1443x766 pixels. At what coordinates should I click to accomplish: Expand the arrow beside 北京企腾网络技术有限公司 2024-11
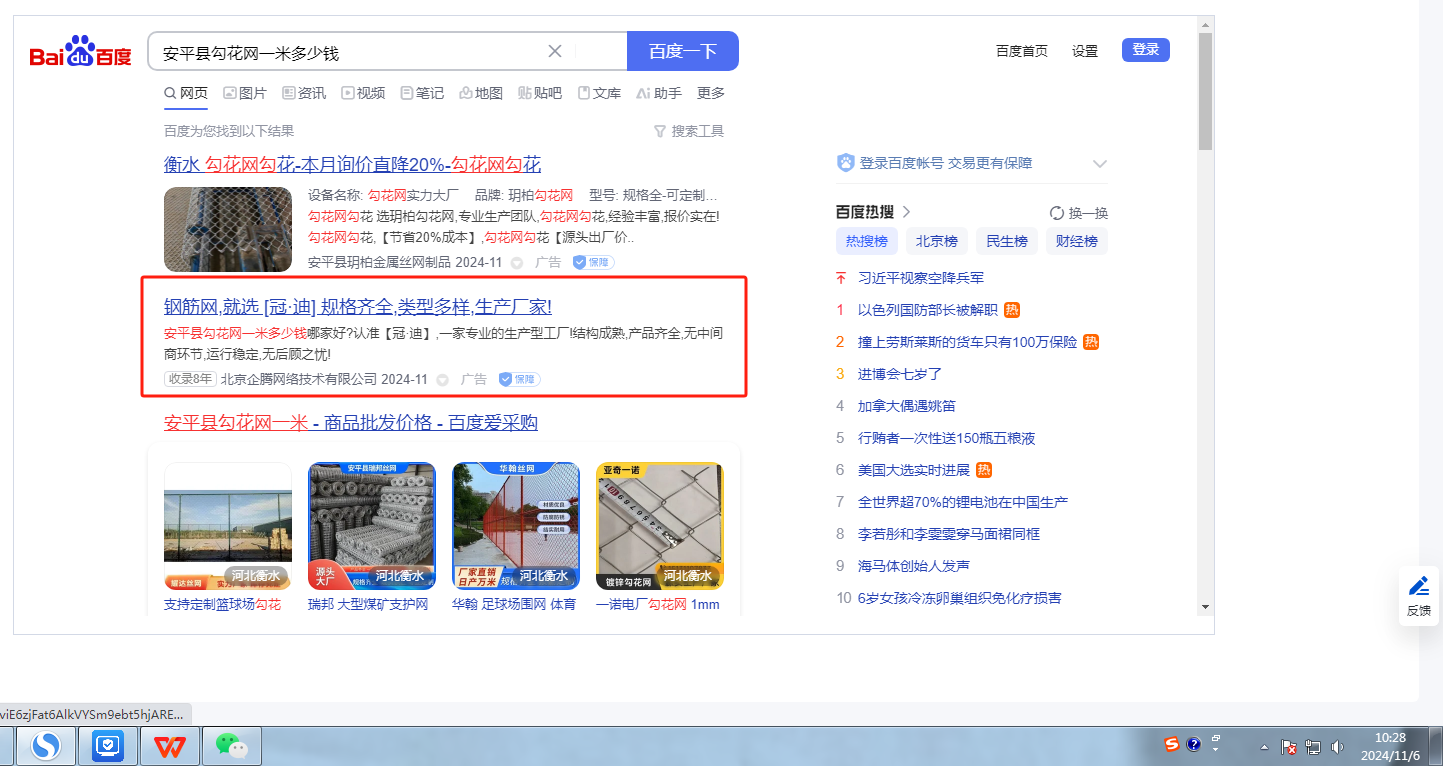click(442, 380)
